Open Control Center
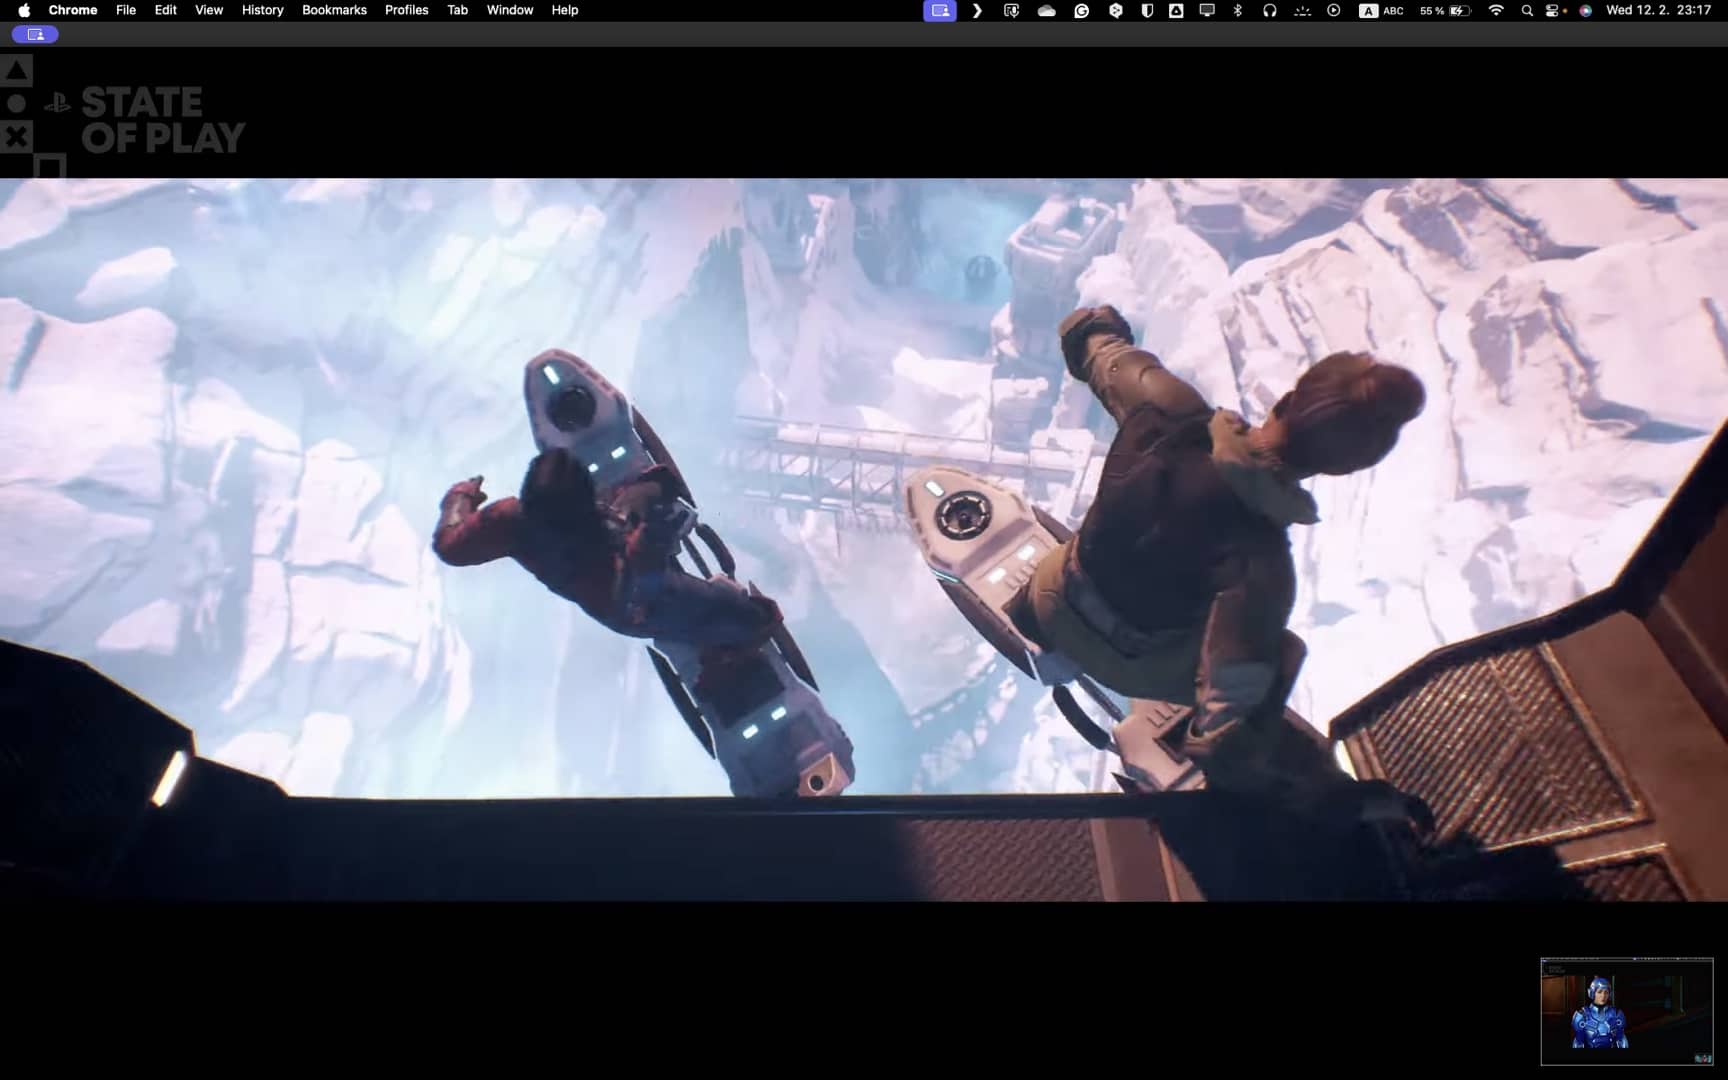This screenshot has height=1080, width=1728. [1554, 10]
